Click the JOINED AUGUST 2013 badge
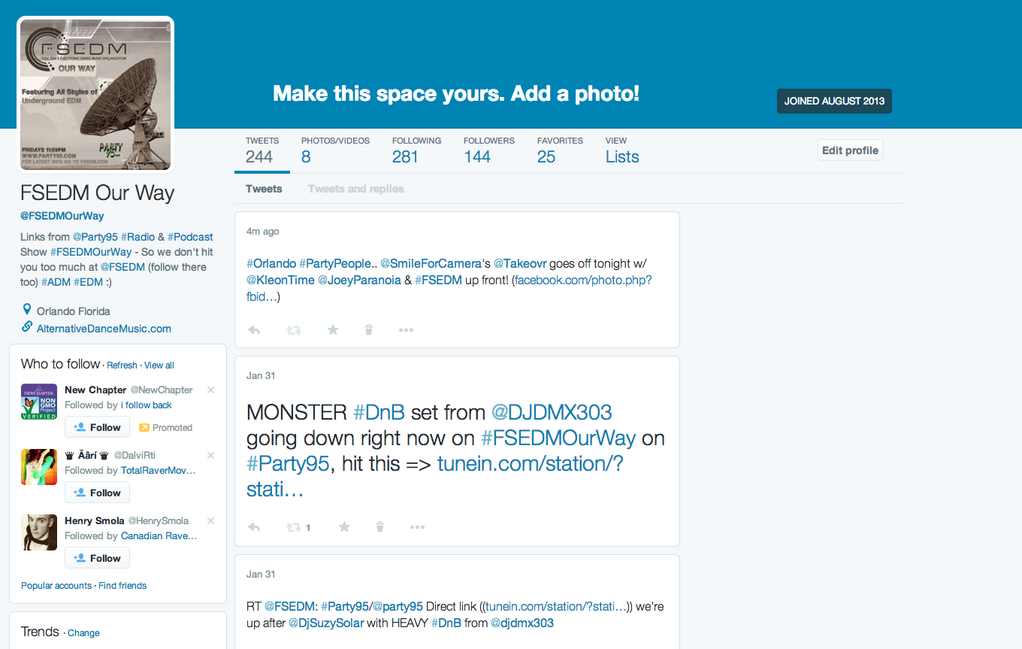Image resolution: width=1022 pixels, height=649 pixels. (834, 101)
